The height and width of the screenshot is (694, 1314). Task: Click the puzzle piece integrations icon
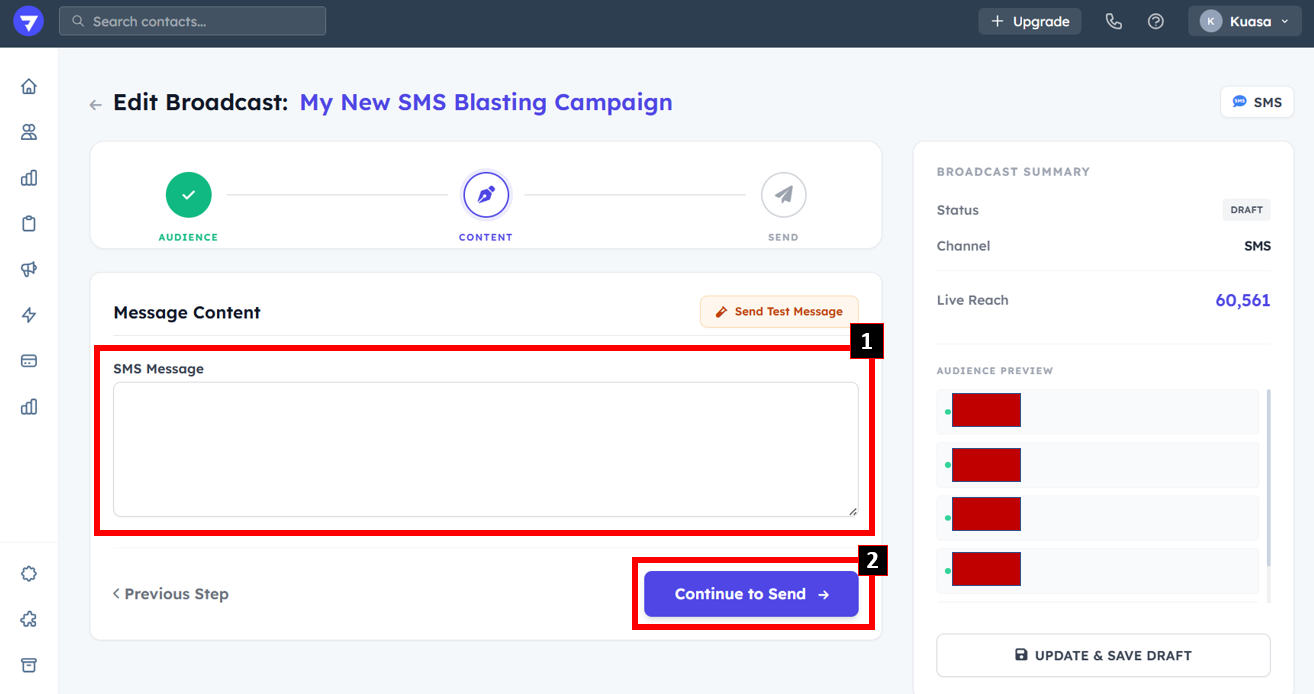[x=29, y=620]
